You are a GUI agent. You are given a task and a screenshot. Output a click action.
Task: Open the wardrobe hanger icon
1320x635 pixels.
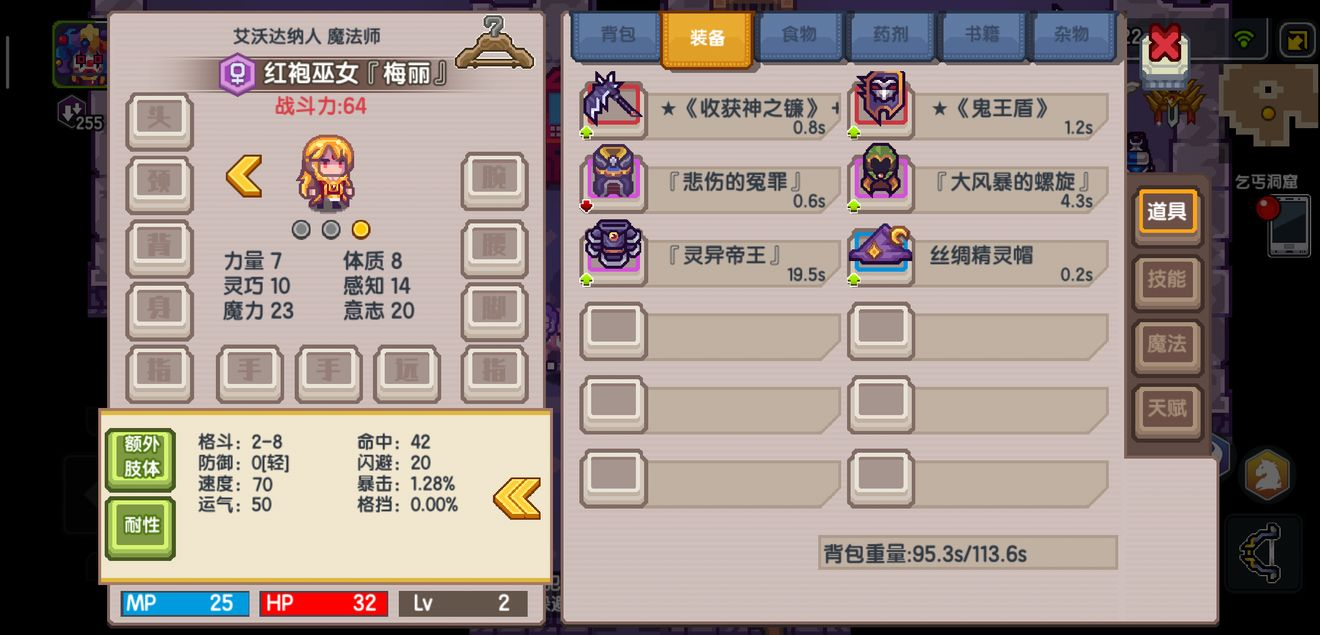[x=495, y=44]
